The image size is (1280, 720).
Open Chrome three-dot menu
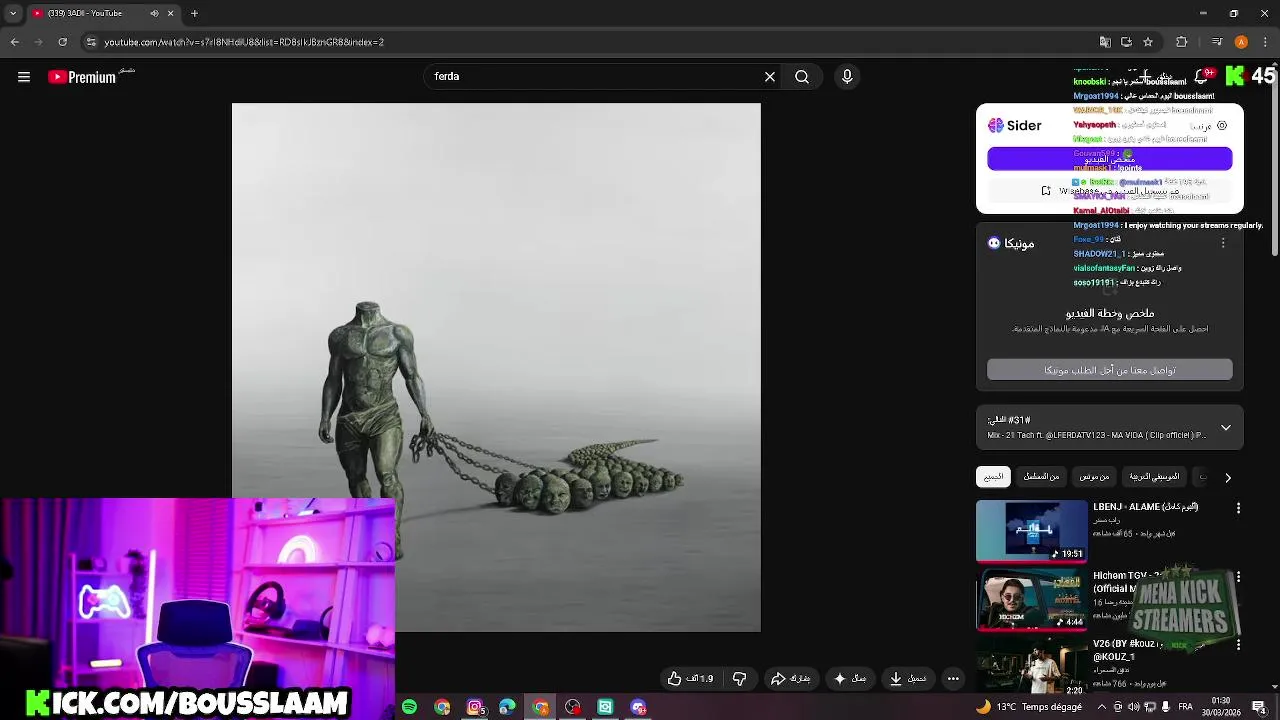click(x=1264, y=42)
